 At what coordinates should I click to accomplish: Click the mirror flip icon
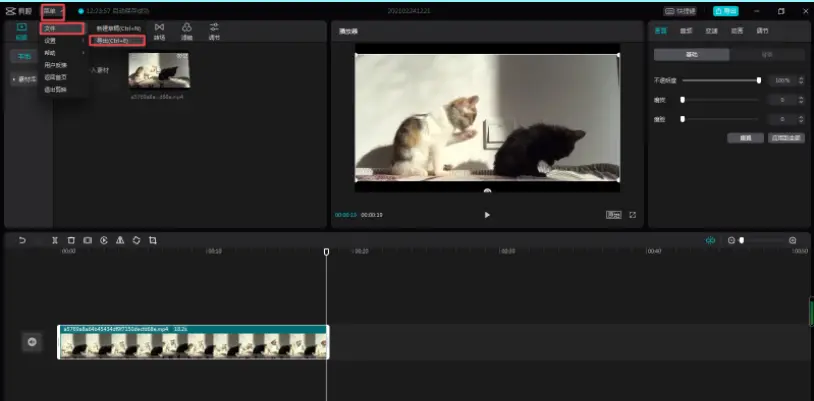(x=120, y=240)
